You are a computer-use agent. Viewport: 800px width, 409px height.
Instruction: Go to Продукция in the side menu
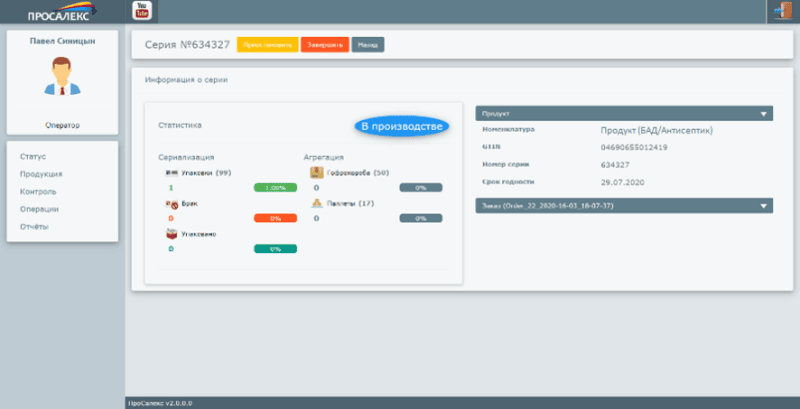coord(41,174)
